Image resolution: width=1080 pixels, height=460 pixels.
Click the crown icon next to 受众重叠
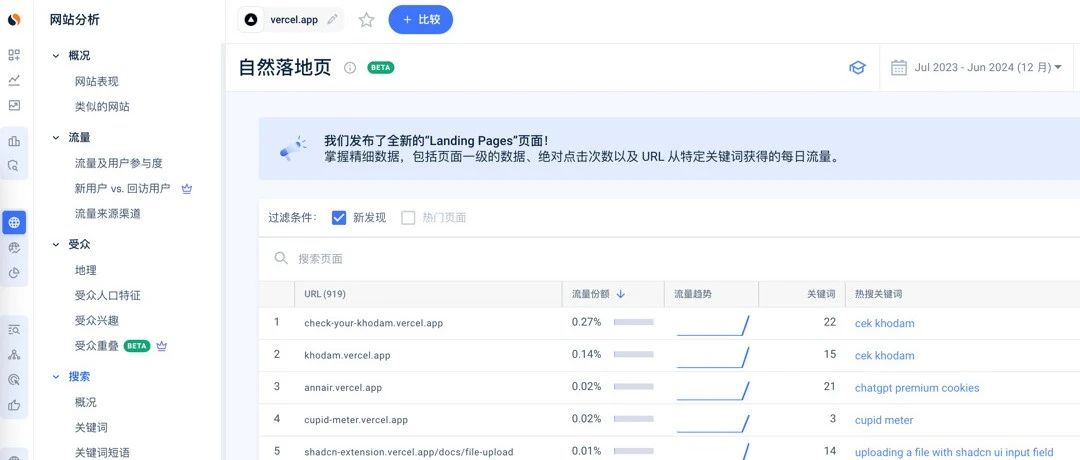coord(161,346)
